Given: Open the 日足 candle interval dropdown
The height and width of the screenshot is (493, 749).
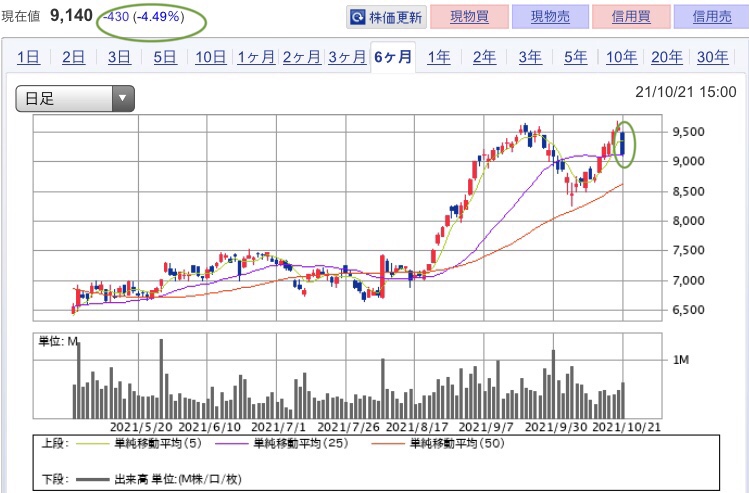Looking at the screenshot, I should click(75, 98).
